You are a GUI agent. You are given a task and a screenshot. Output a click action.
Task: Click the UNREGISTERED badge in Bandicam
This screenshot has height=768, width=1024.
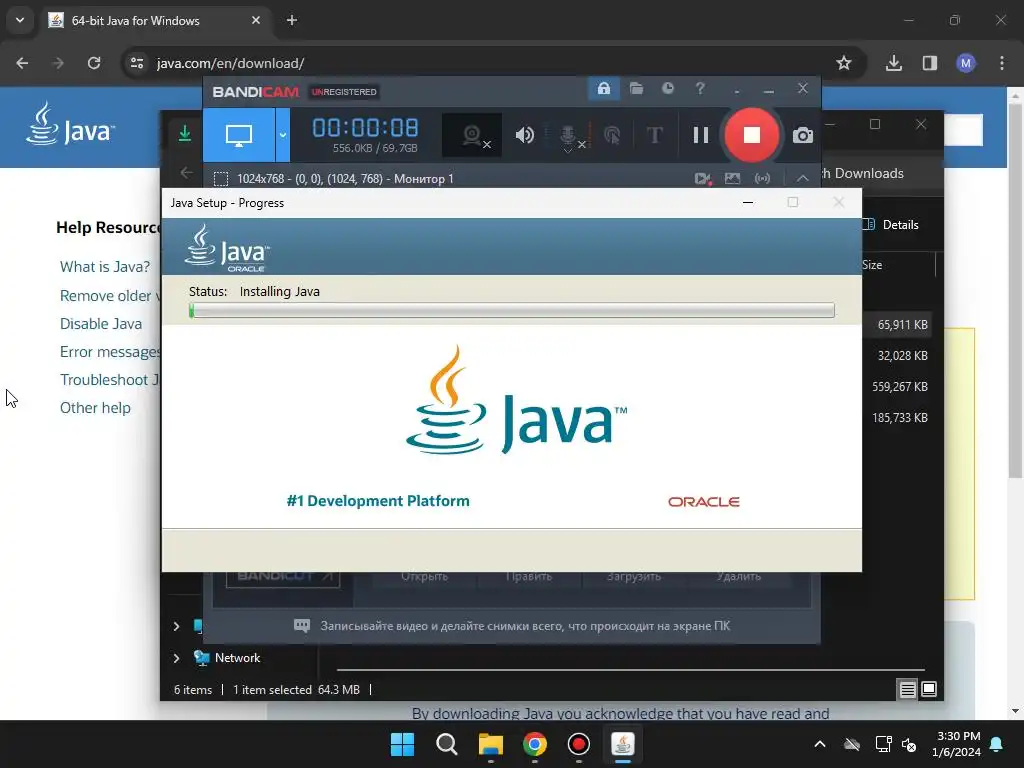pyautogui.click(x=344, y=92)
